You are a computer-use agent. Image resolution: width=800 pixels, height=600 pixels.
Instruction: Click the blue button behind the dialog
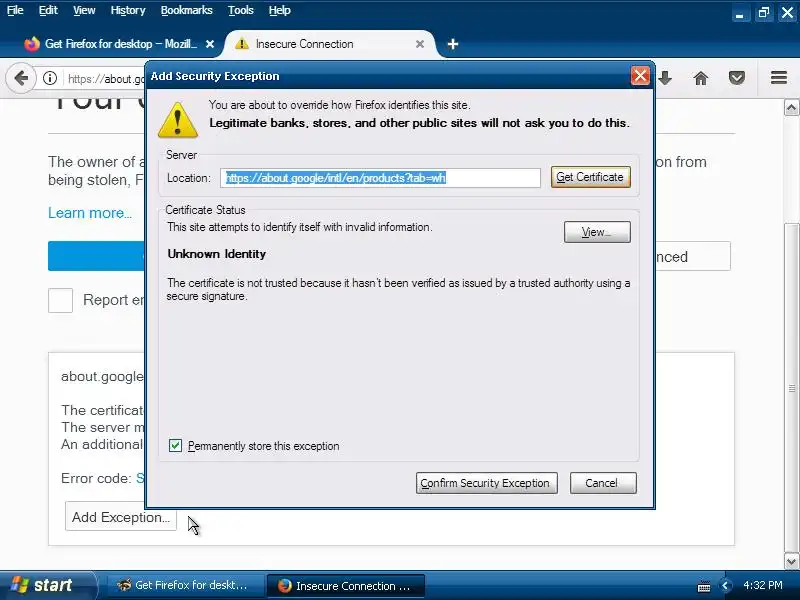point(96,256)
